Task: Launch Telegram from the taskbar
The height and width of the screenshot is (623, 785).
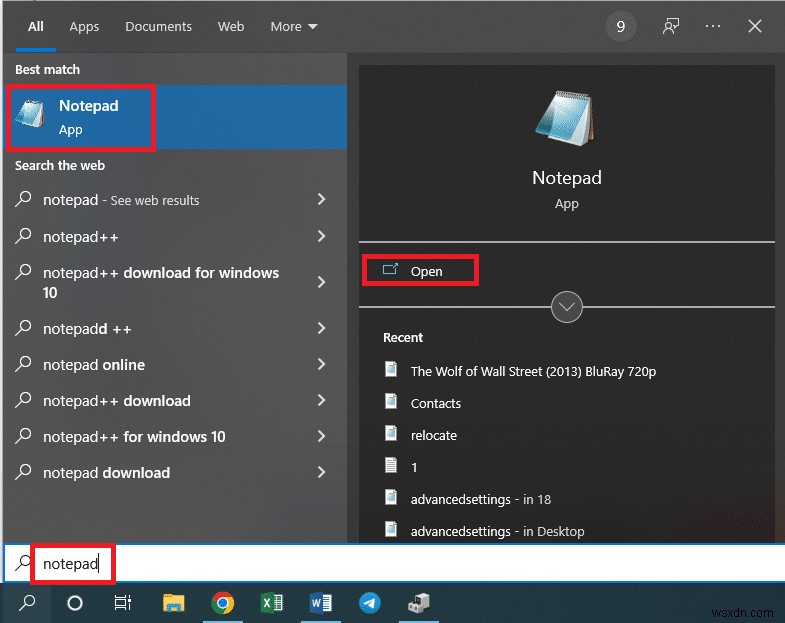Action: point(369,602)
